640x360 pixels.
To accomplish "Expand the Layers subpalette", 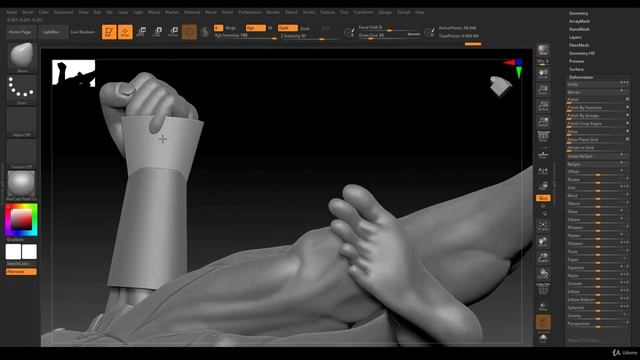I will point(575,37).
